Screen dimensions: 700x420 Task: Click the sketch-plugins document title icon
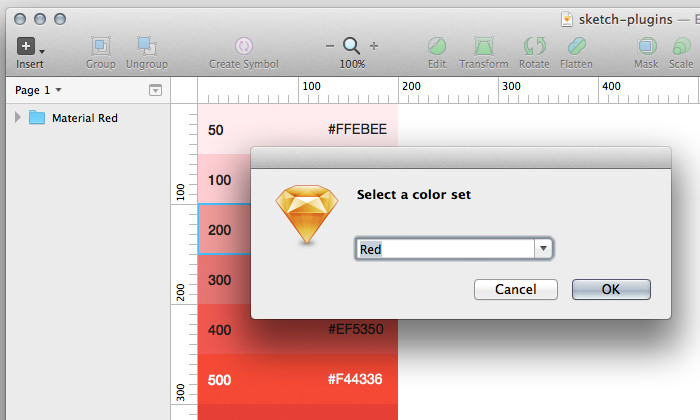click(x=567, y=19)
